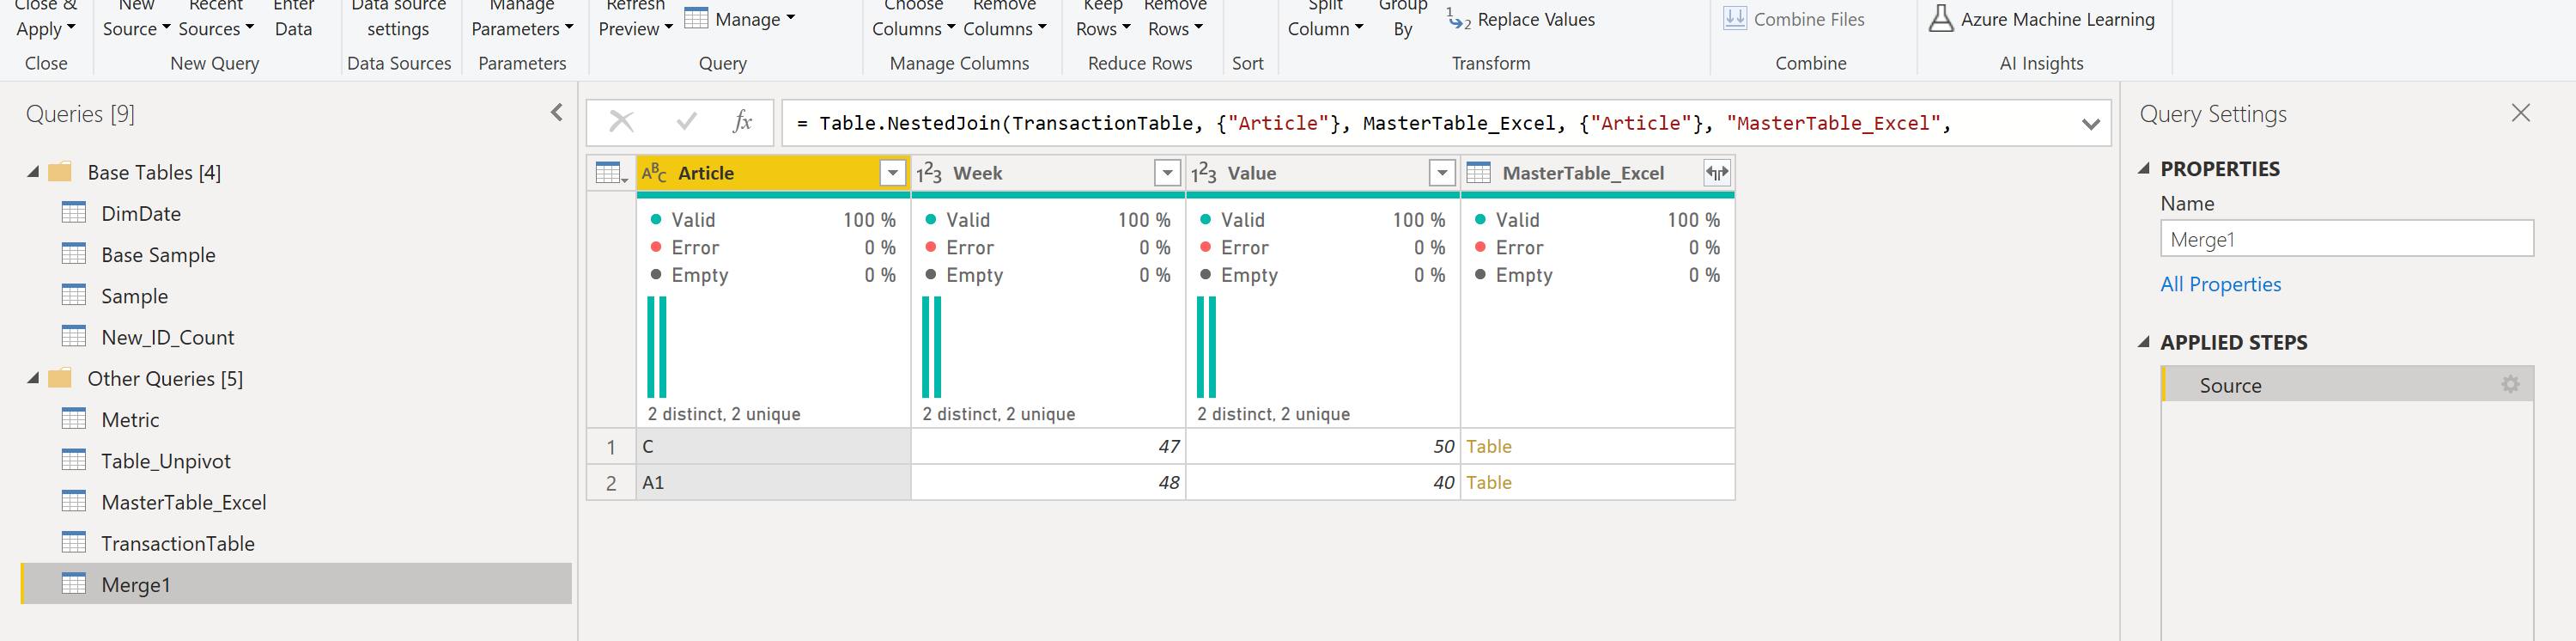Open Source step settings gear
The image size is (2576, 641).
(2510, 384)
